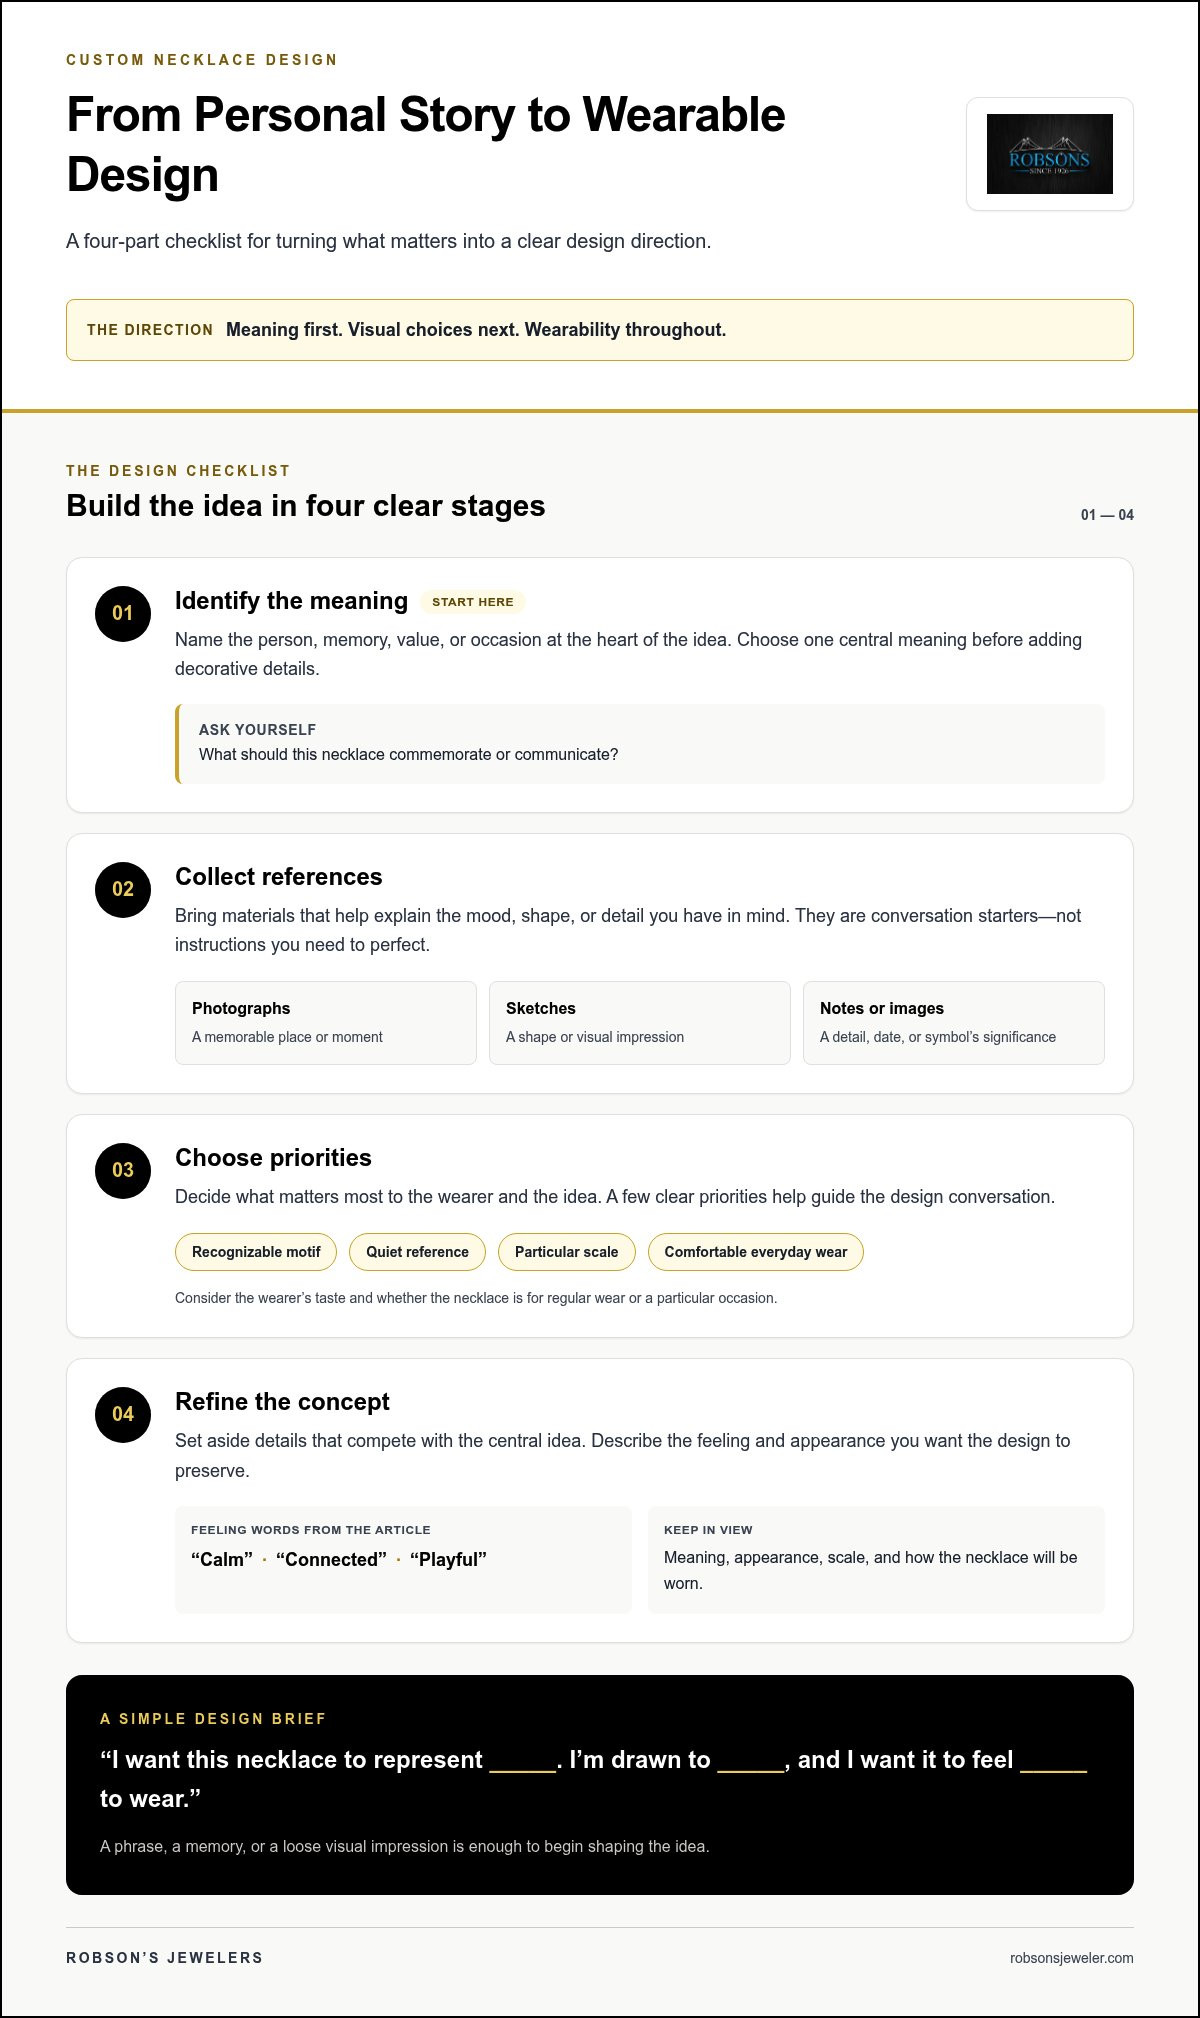This screenshot has width=1200, height=2018.
Task: Click "A phrase, a memory" brief footnote
Action: 405,1846
